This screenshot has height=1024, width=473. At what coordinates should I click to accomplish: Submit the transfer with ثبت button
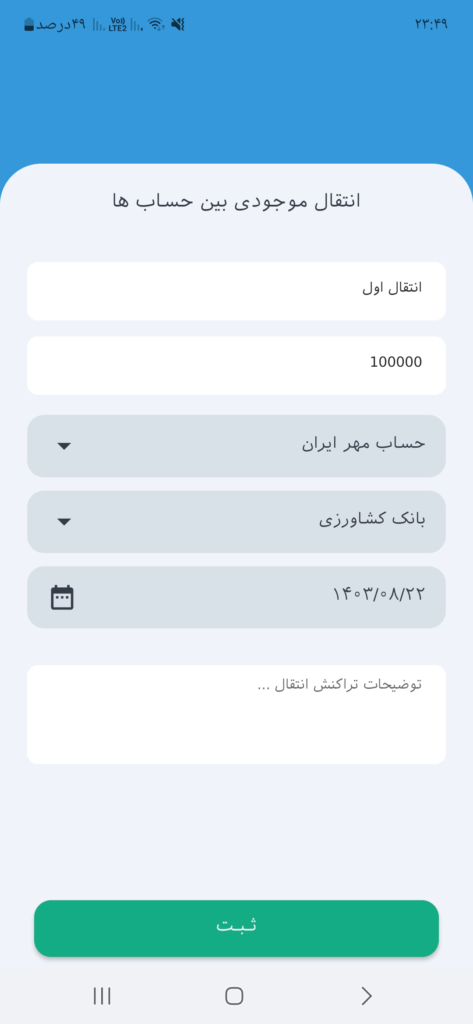[x=236, y=928]
